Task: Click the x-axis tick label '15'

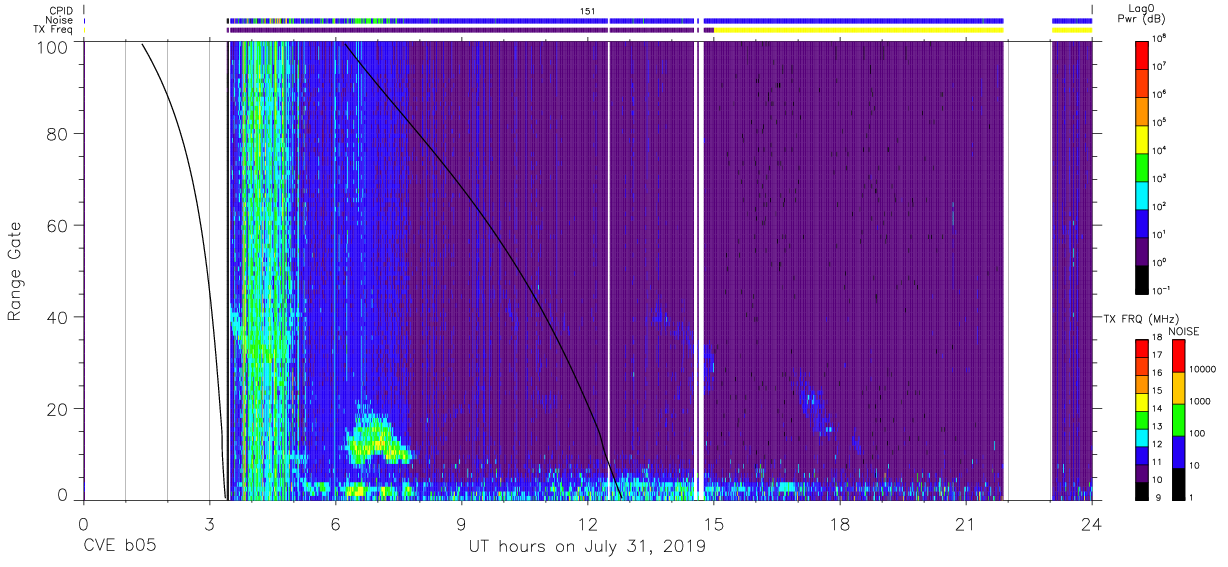Action: tap(713, 524)
